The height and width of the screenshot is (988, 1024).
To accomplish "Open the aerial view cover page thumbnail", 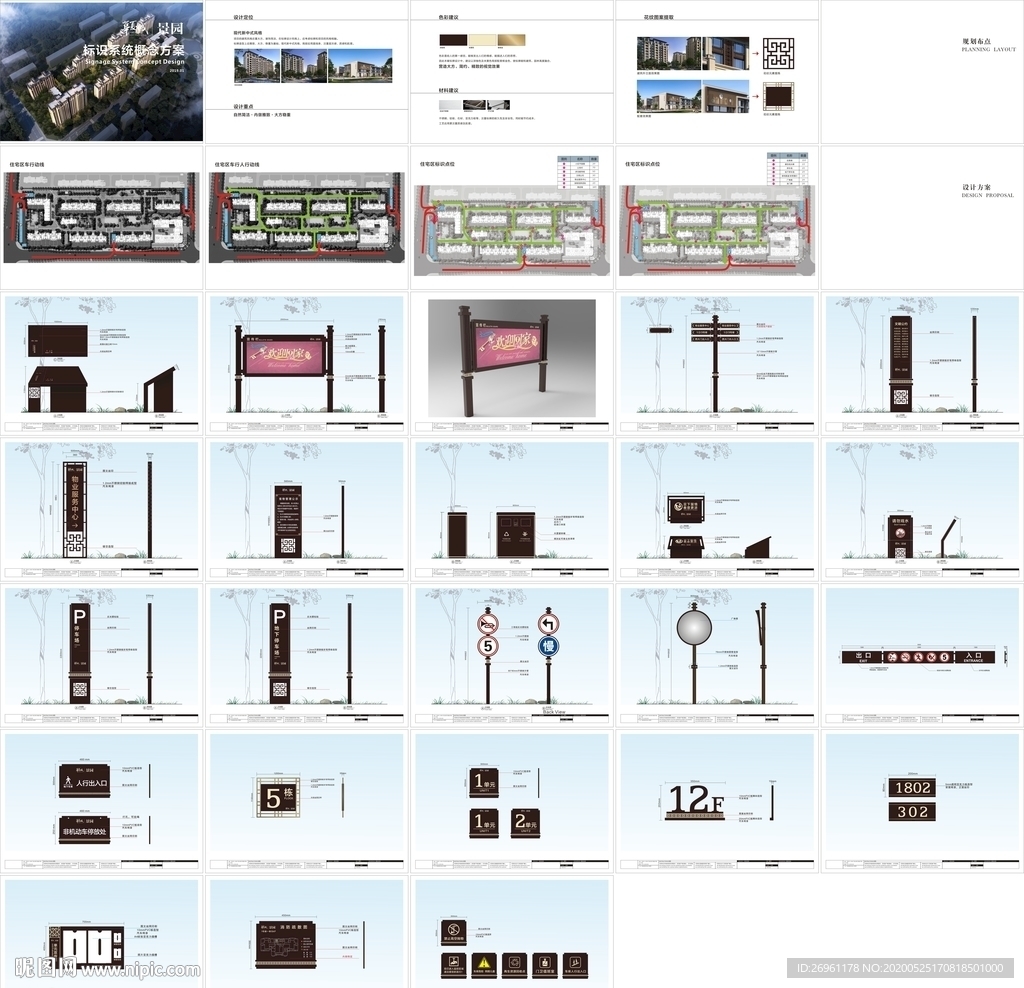I will pyautogui.click(x=102, y=71).
